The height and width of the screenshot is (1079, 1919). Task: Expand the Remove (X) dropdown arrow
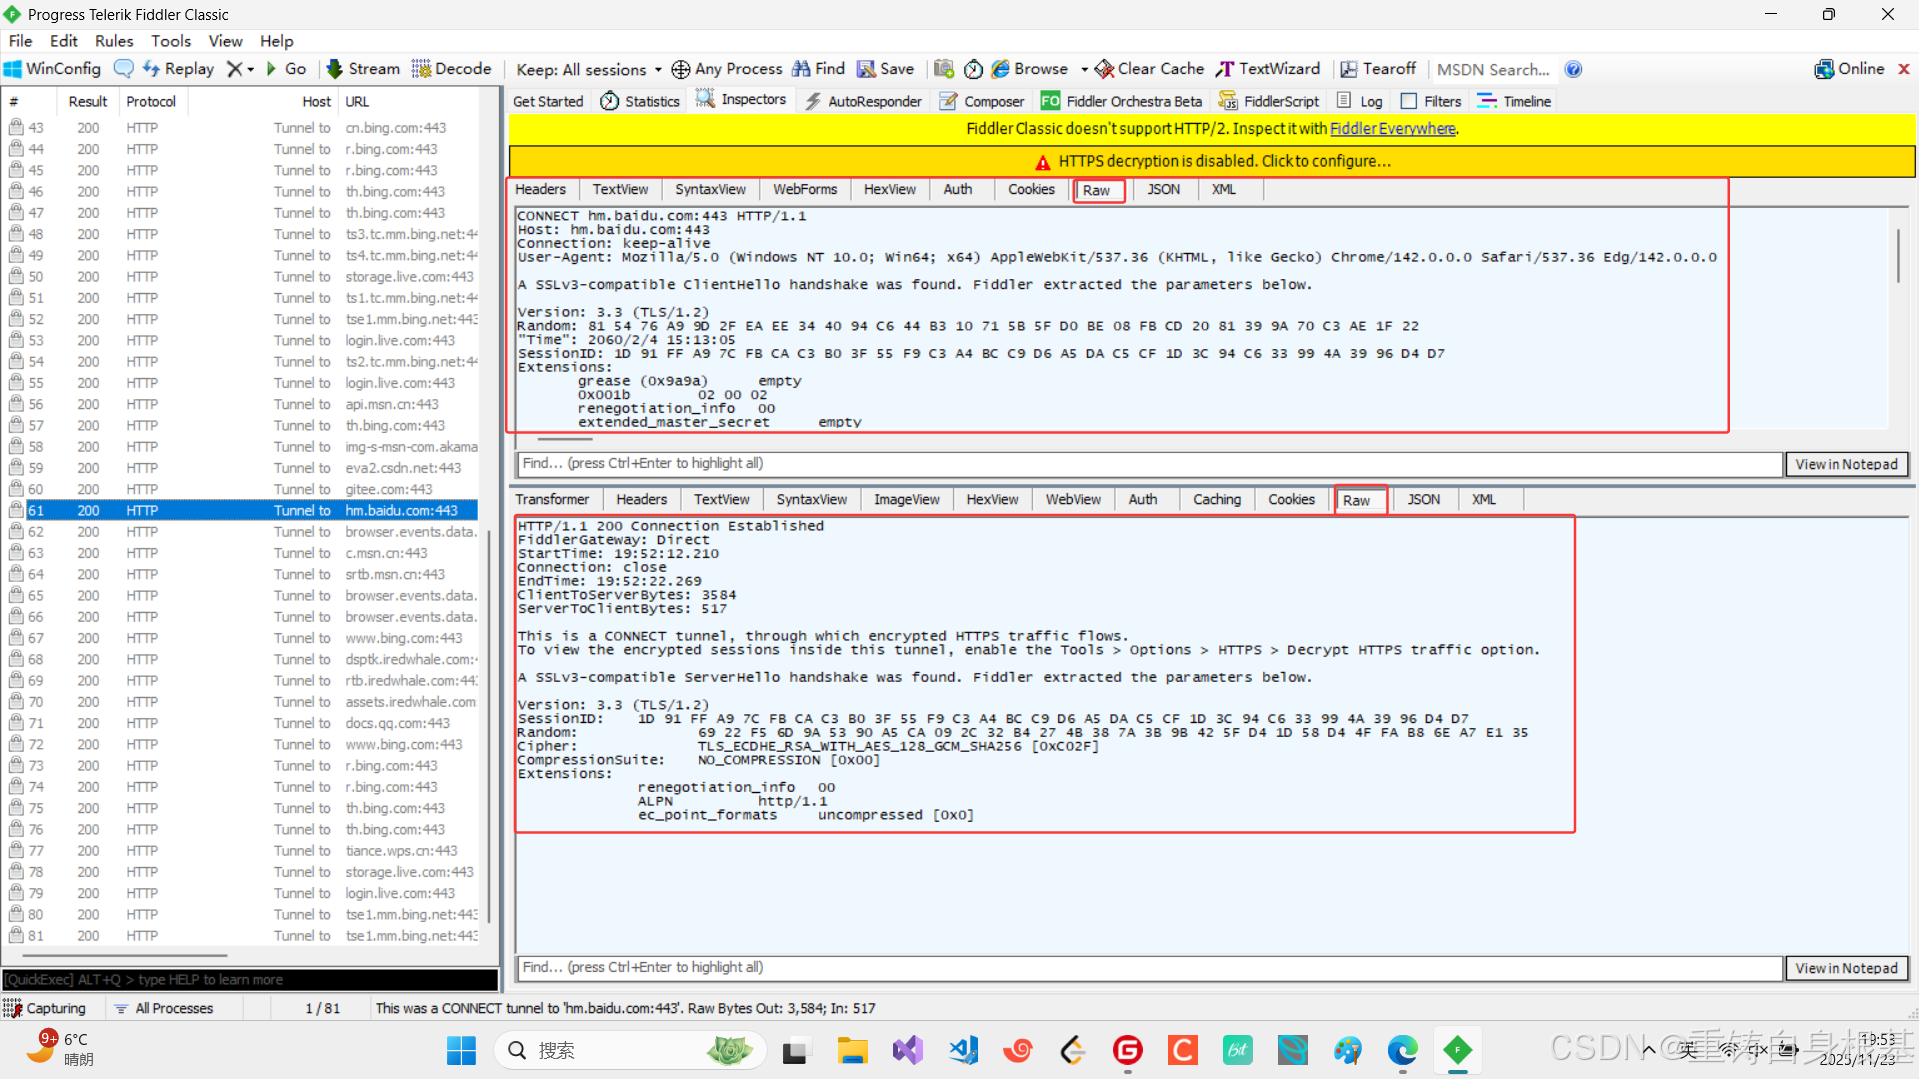click(x=250, y=69)
